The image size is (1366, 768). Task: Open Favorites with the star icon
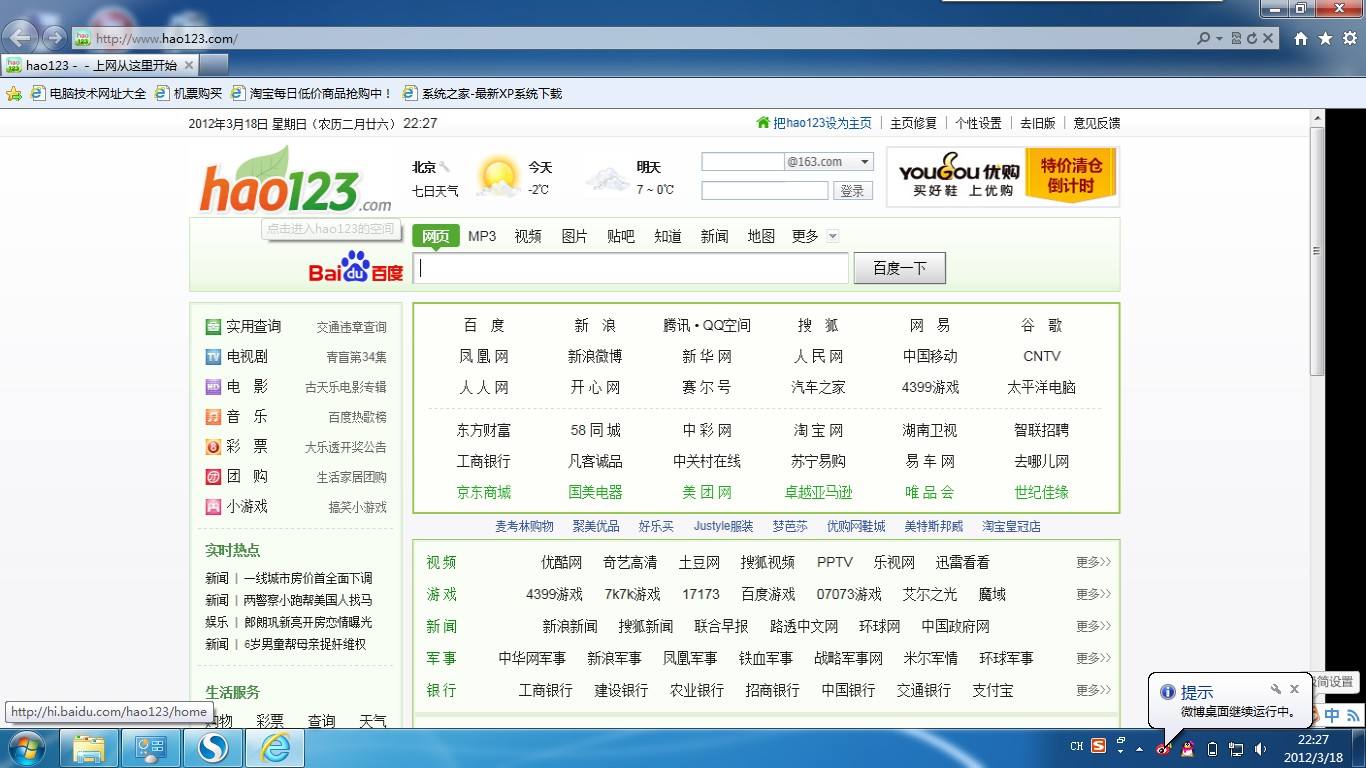(1326, 38)
